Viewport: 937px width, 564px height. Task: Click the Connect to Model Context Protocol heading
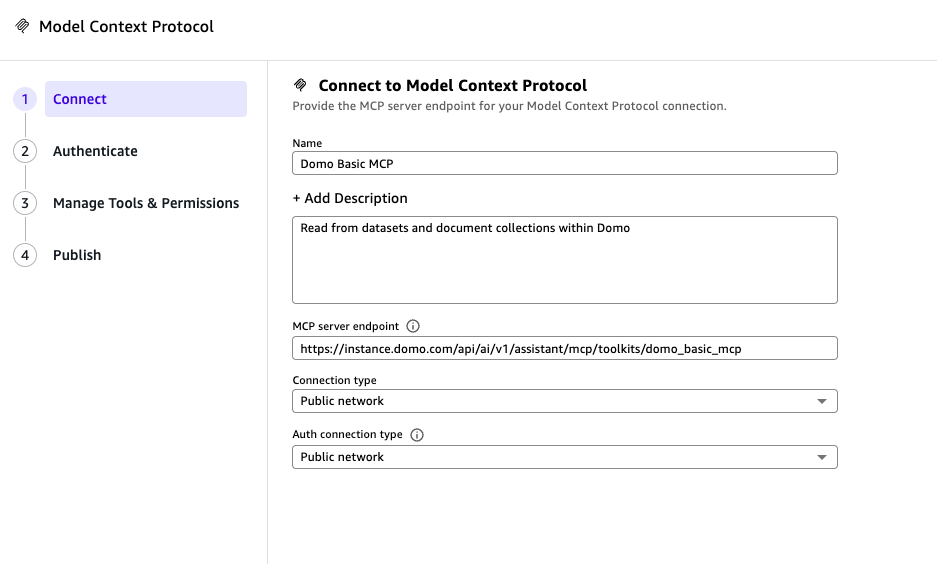point(452,85)
